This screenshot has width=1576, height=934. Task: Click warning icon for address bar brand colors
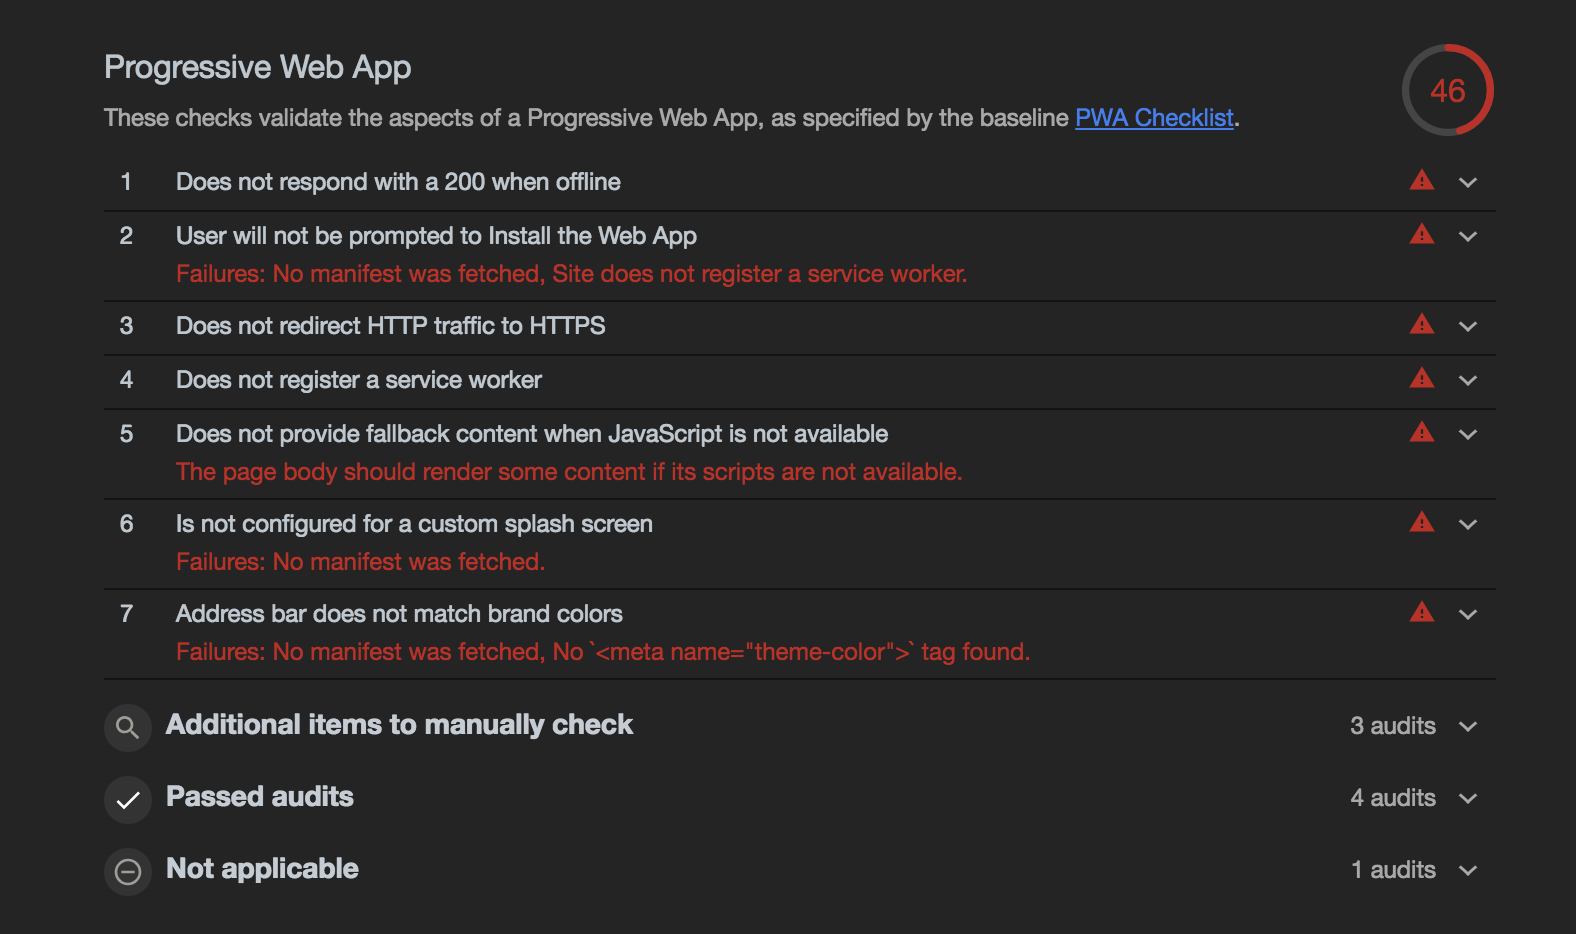(1421, 613)
